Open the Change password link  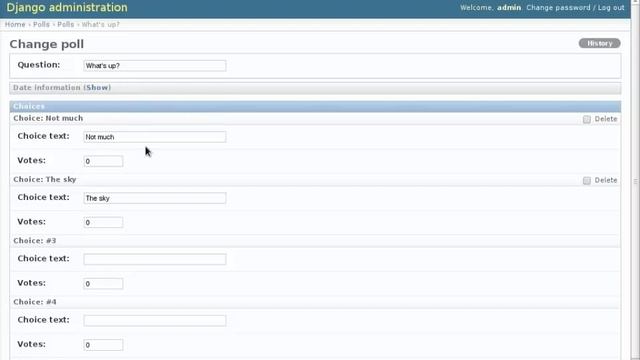click(558, 8)
